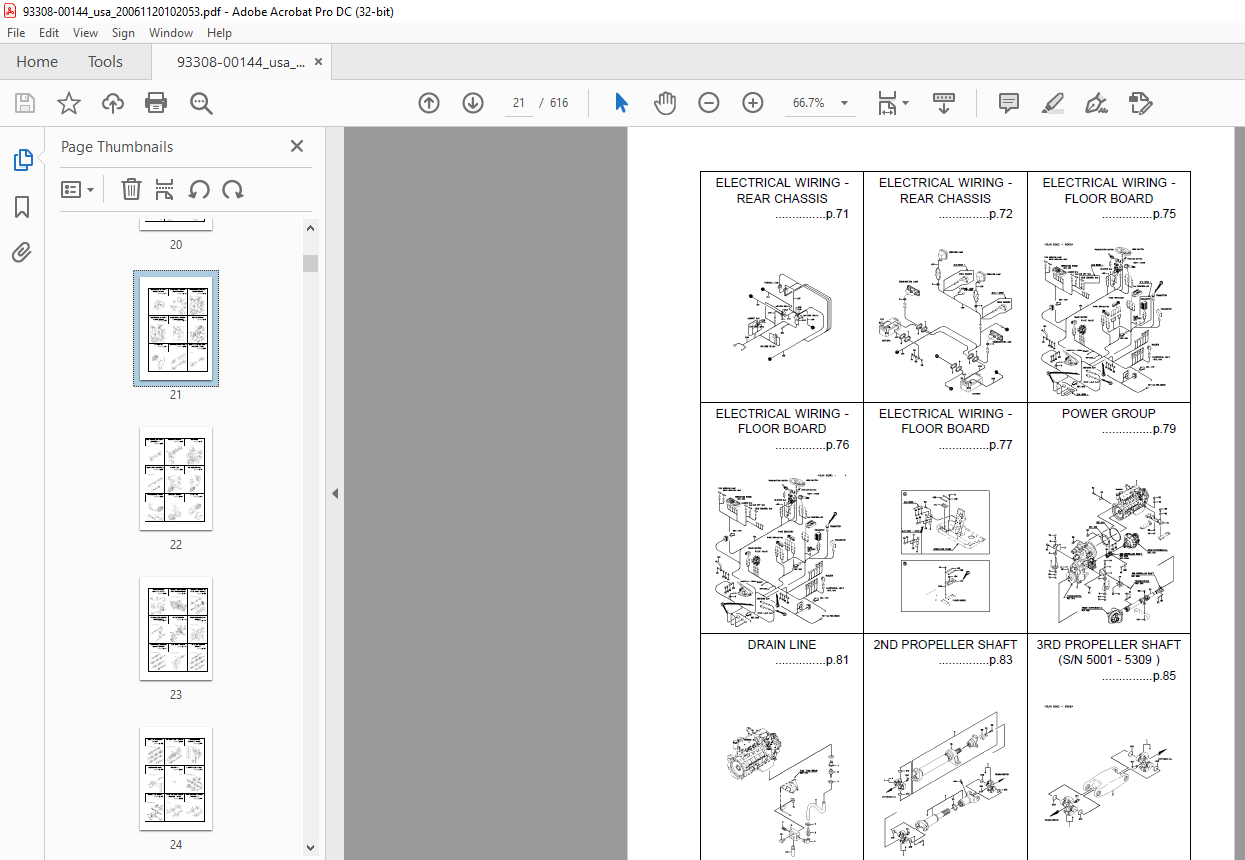This screenshot has height=860, width=1245.
Task: Open the Sign menu
Action: point(123,33)
